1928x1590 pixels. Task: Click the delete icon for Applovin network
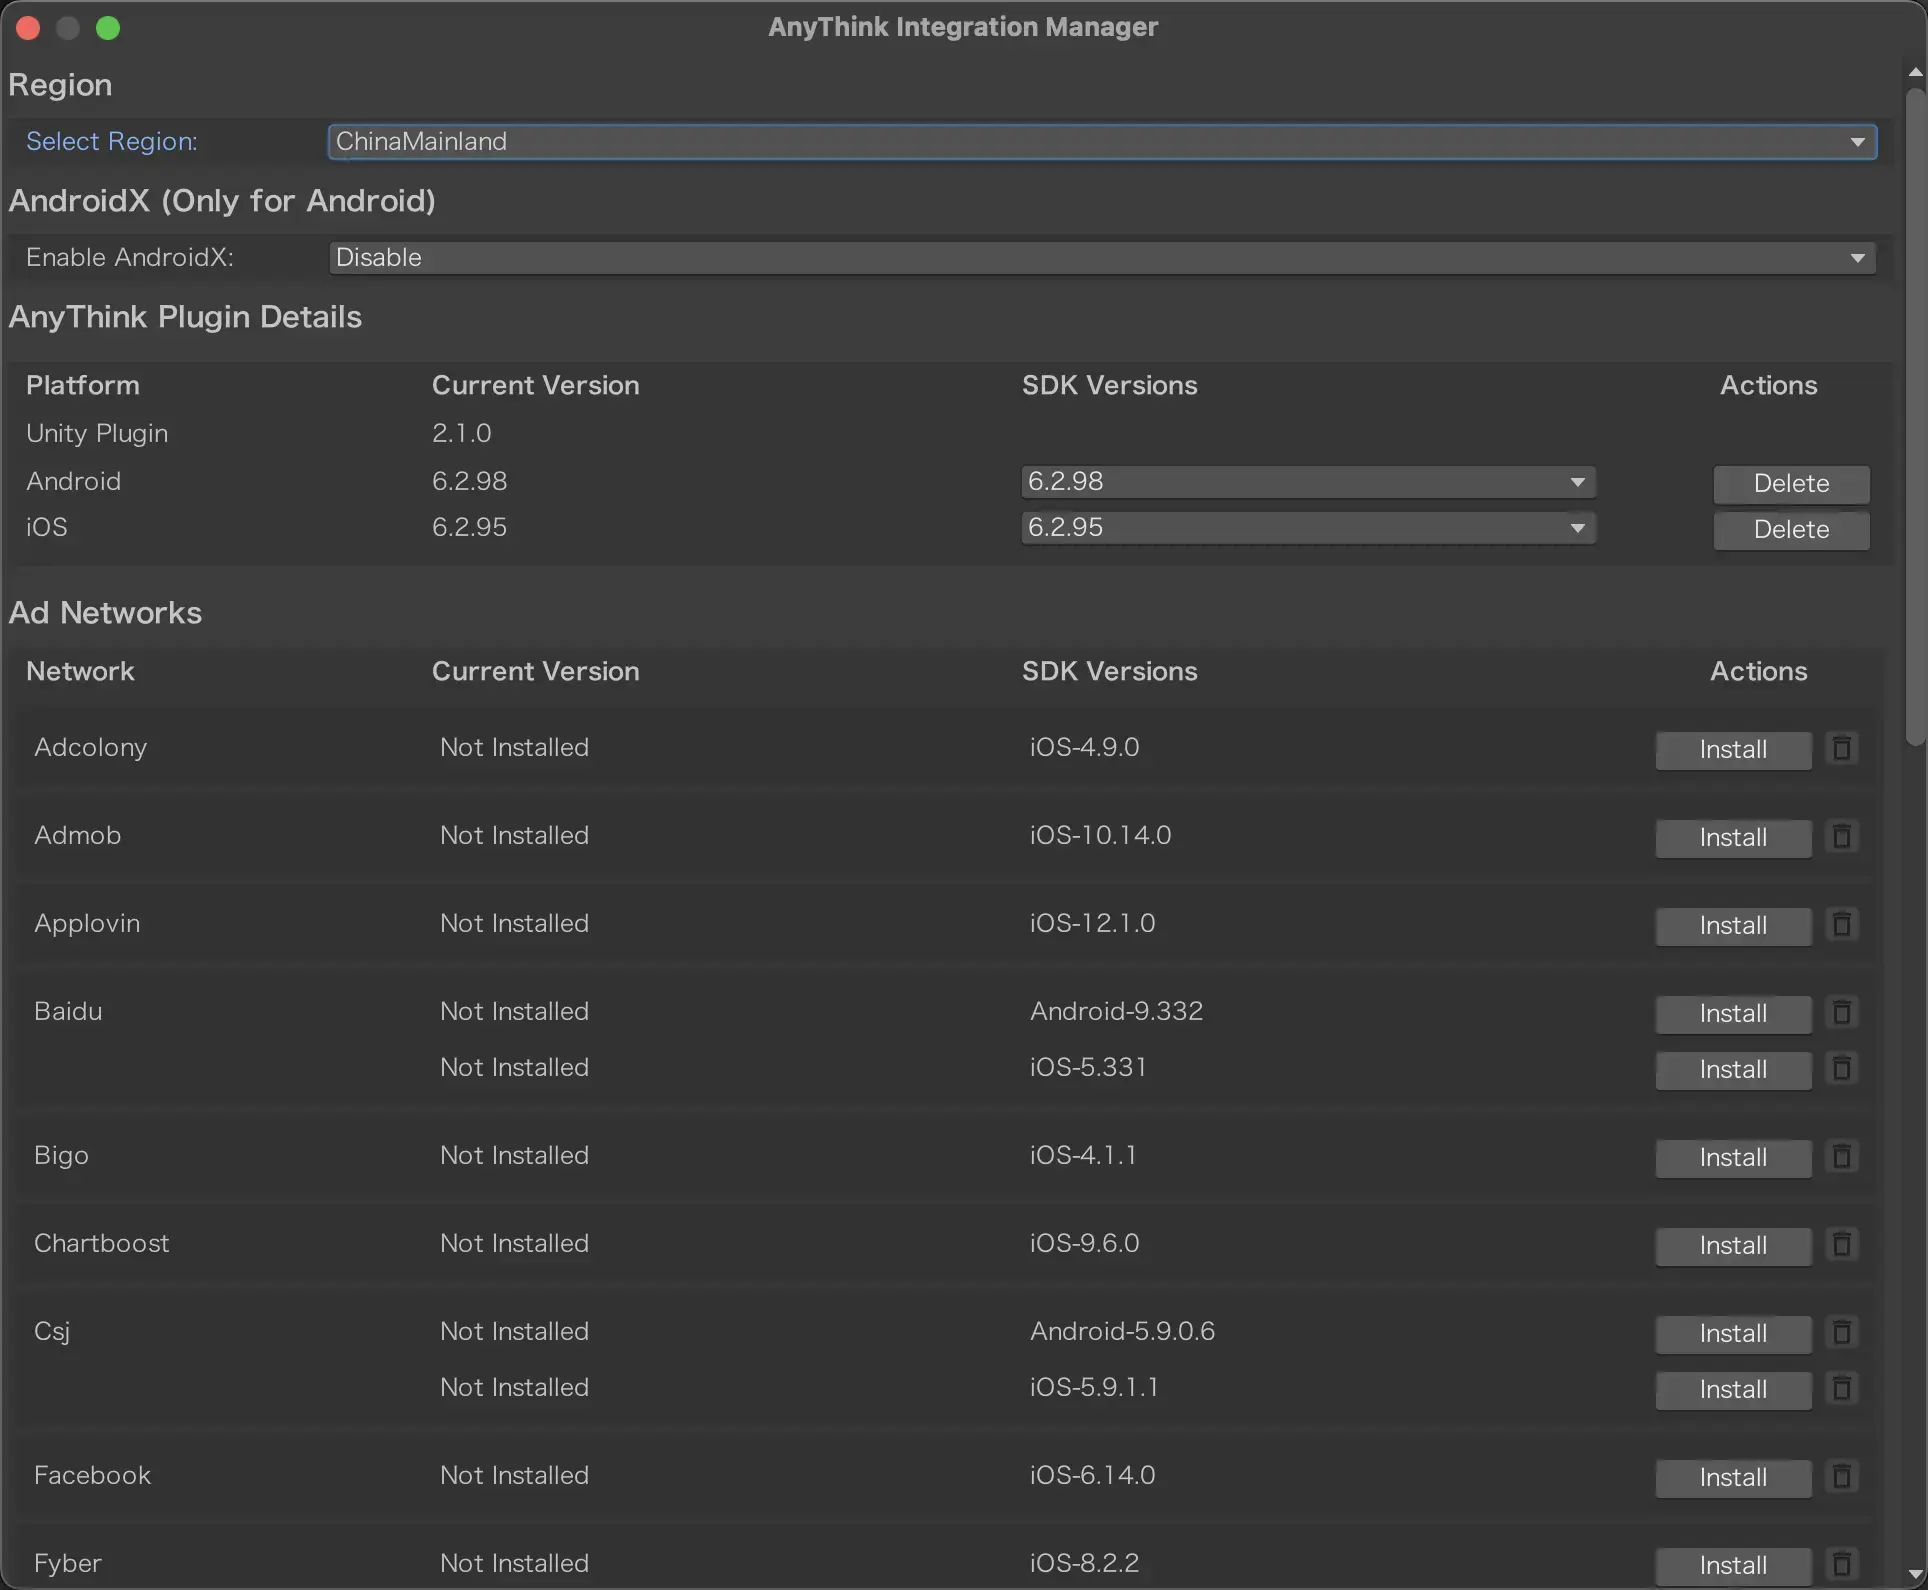pos(1841,923)
